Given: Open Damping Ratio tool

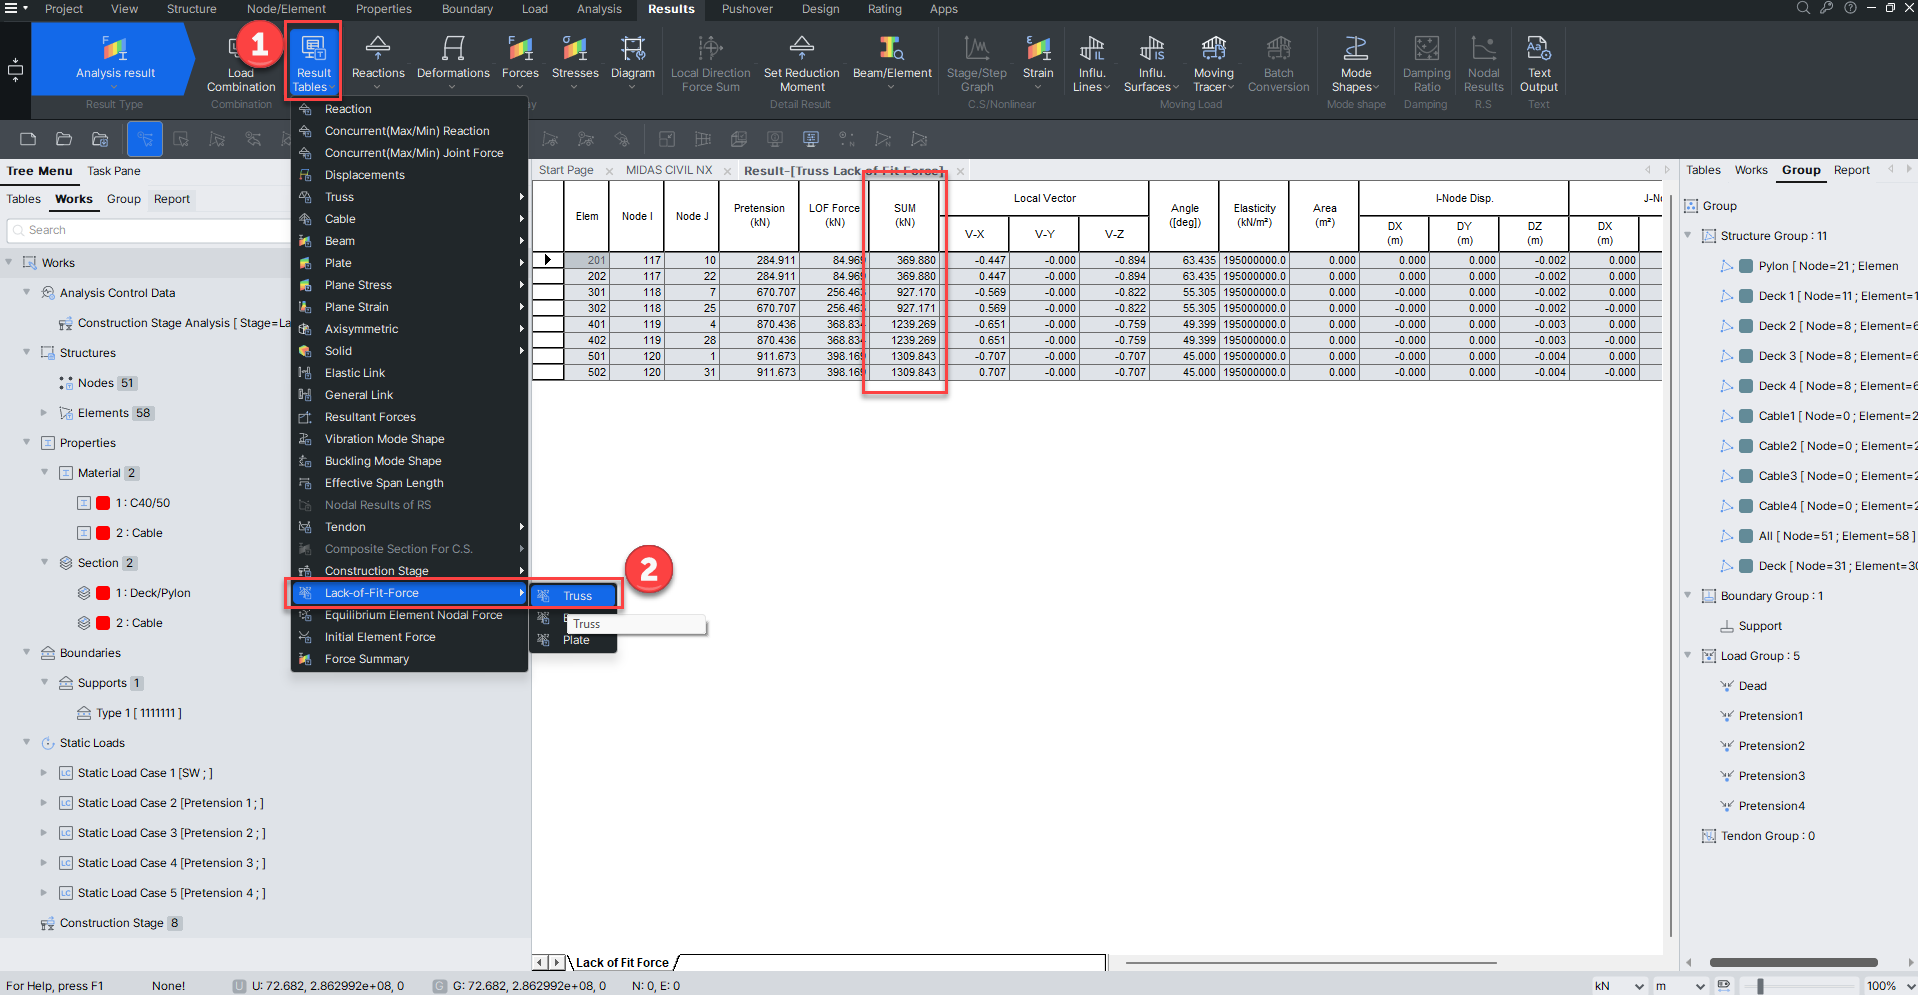Looking at the screenshot, I should pyautogui.click(x=1426, y=63).
